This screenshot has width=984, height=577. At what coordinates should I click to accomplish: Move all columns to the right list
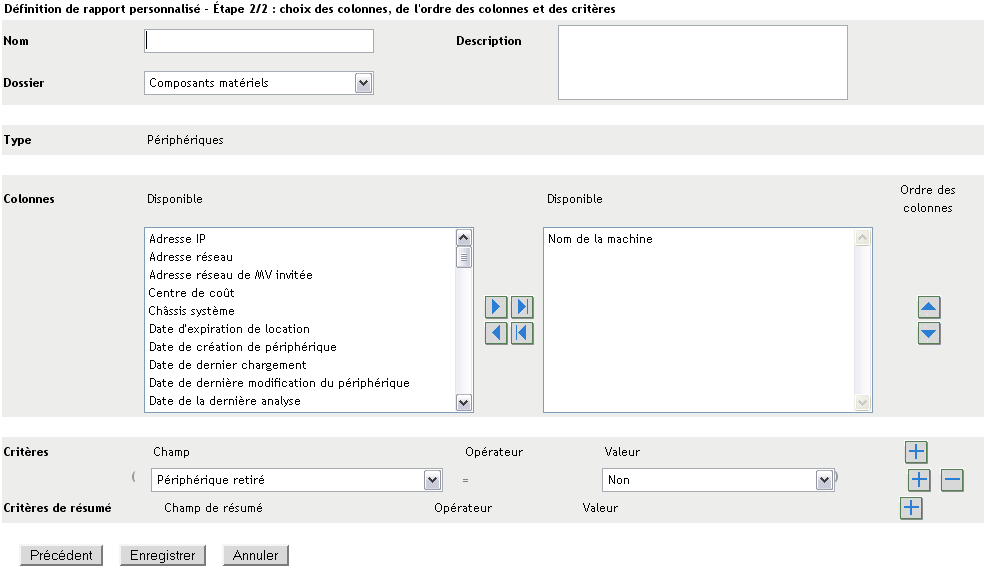(x=522, y=307)
